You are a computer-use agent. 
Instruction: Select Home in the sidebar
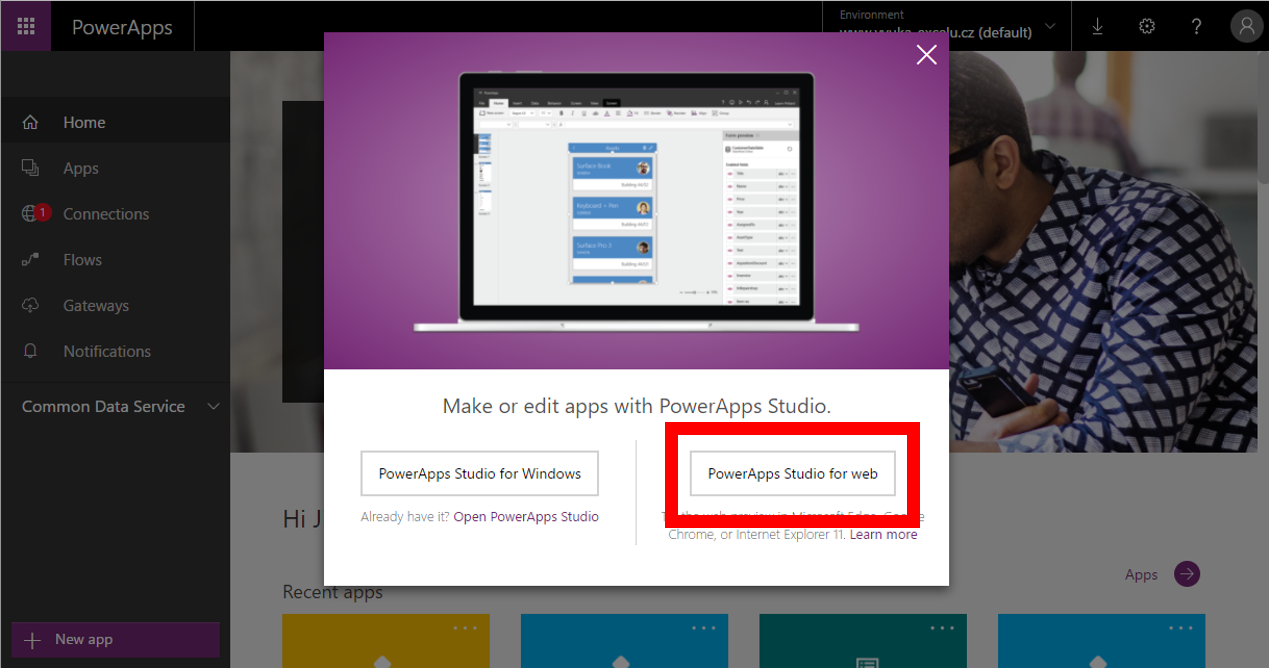pyautogui.click(x=115, y=122)
